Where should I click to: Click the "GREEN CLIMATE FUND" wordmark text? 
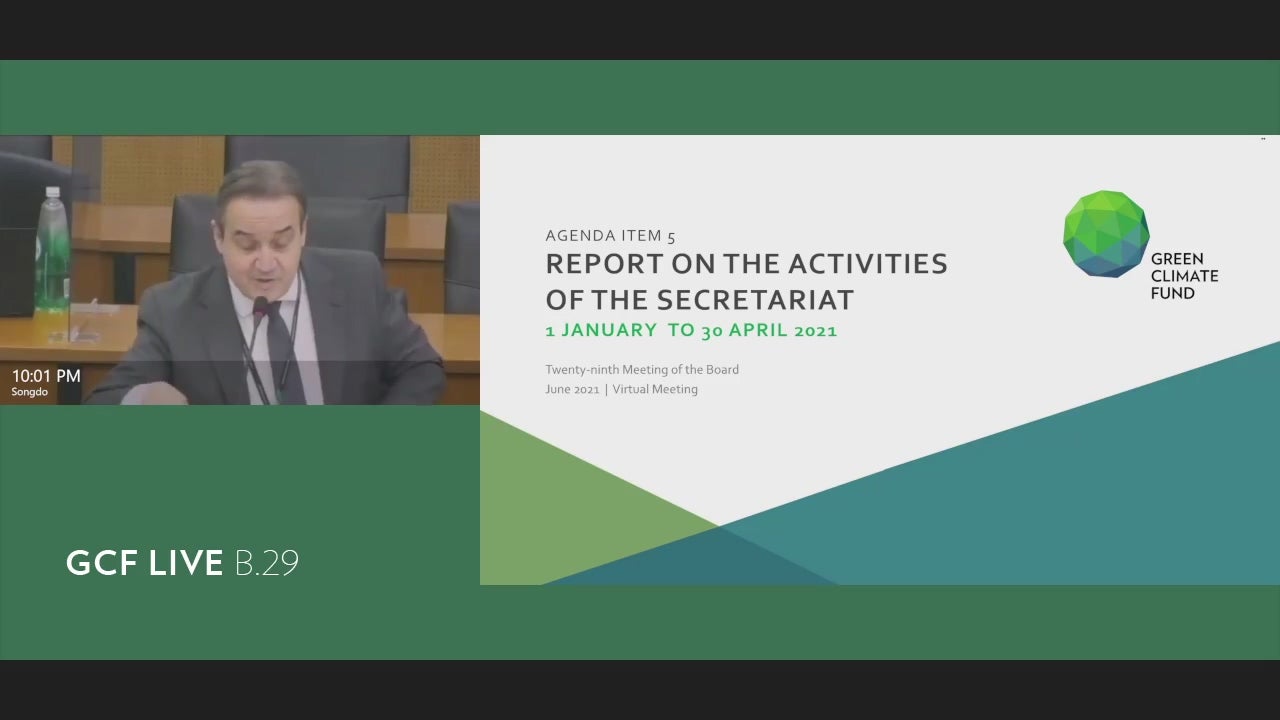pyautogui.click(x=1184, y=276)
